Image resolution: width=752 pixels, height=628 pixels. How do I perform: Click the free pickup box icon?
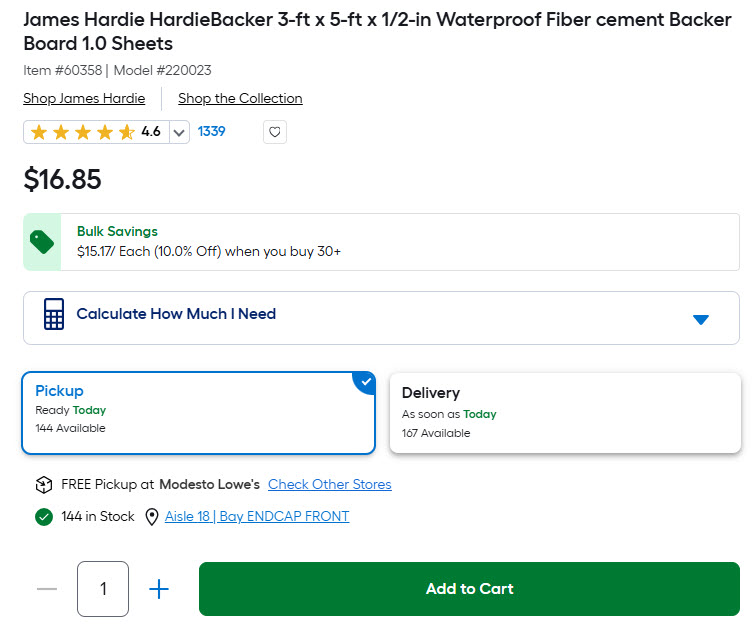click(44, 485)
